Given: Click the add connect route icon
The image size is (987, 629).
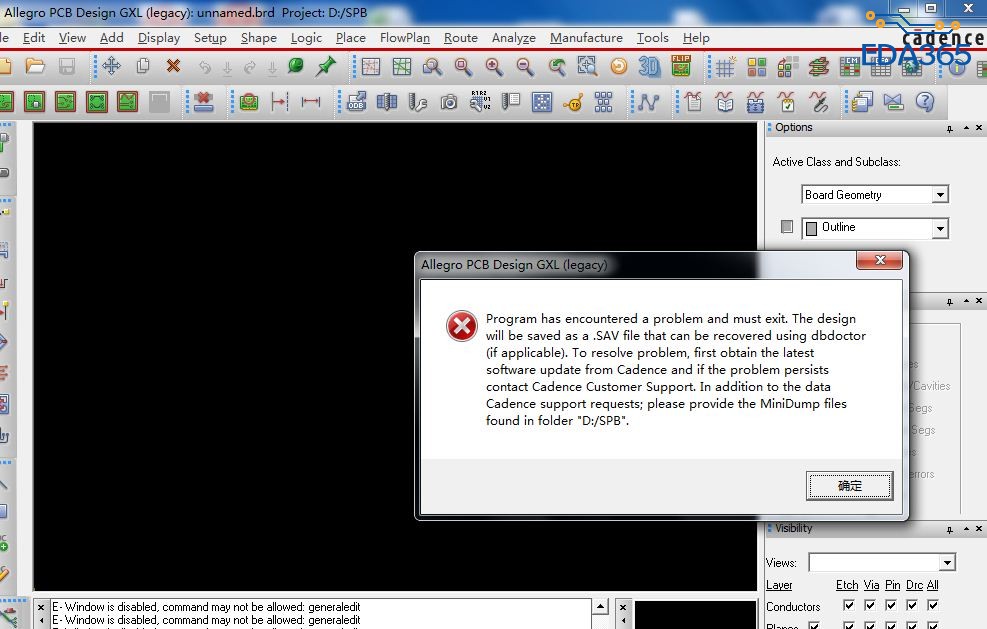Looking at the screenshot, I should pos(648,102).
